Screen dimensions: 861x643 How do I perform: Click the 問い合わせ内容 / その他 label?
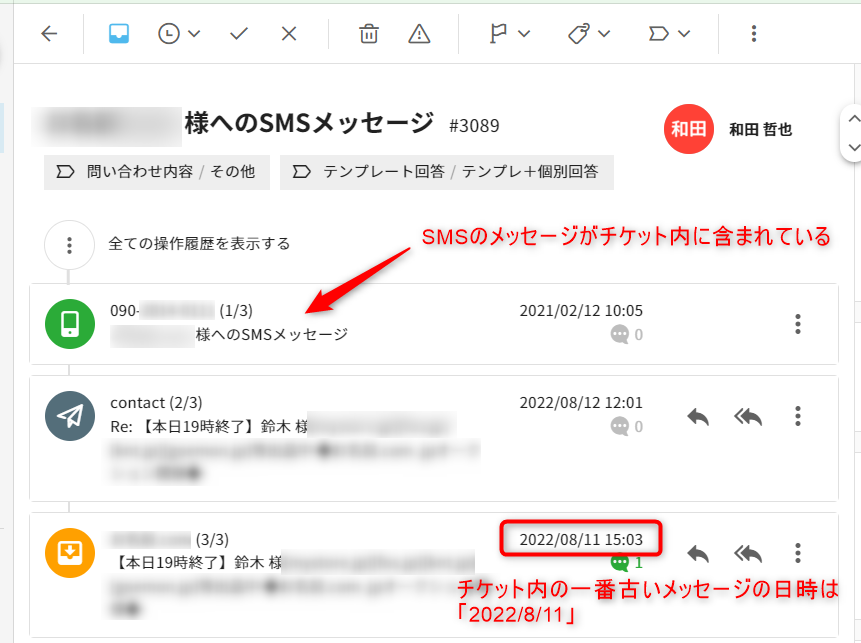157,172
